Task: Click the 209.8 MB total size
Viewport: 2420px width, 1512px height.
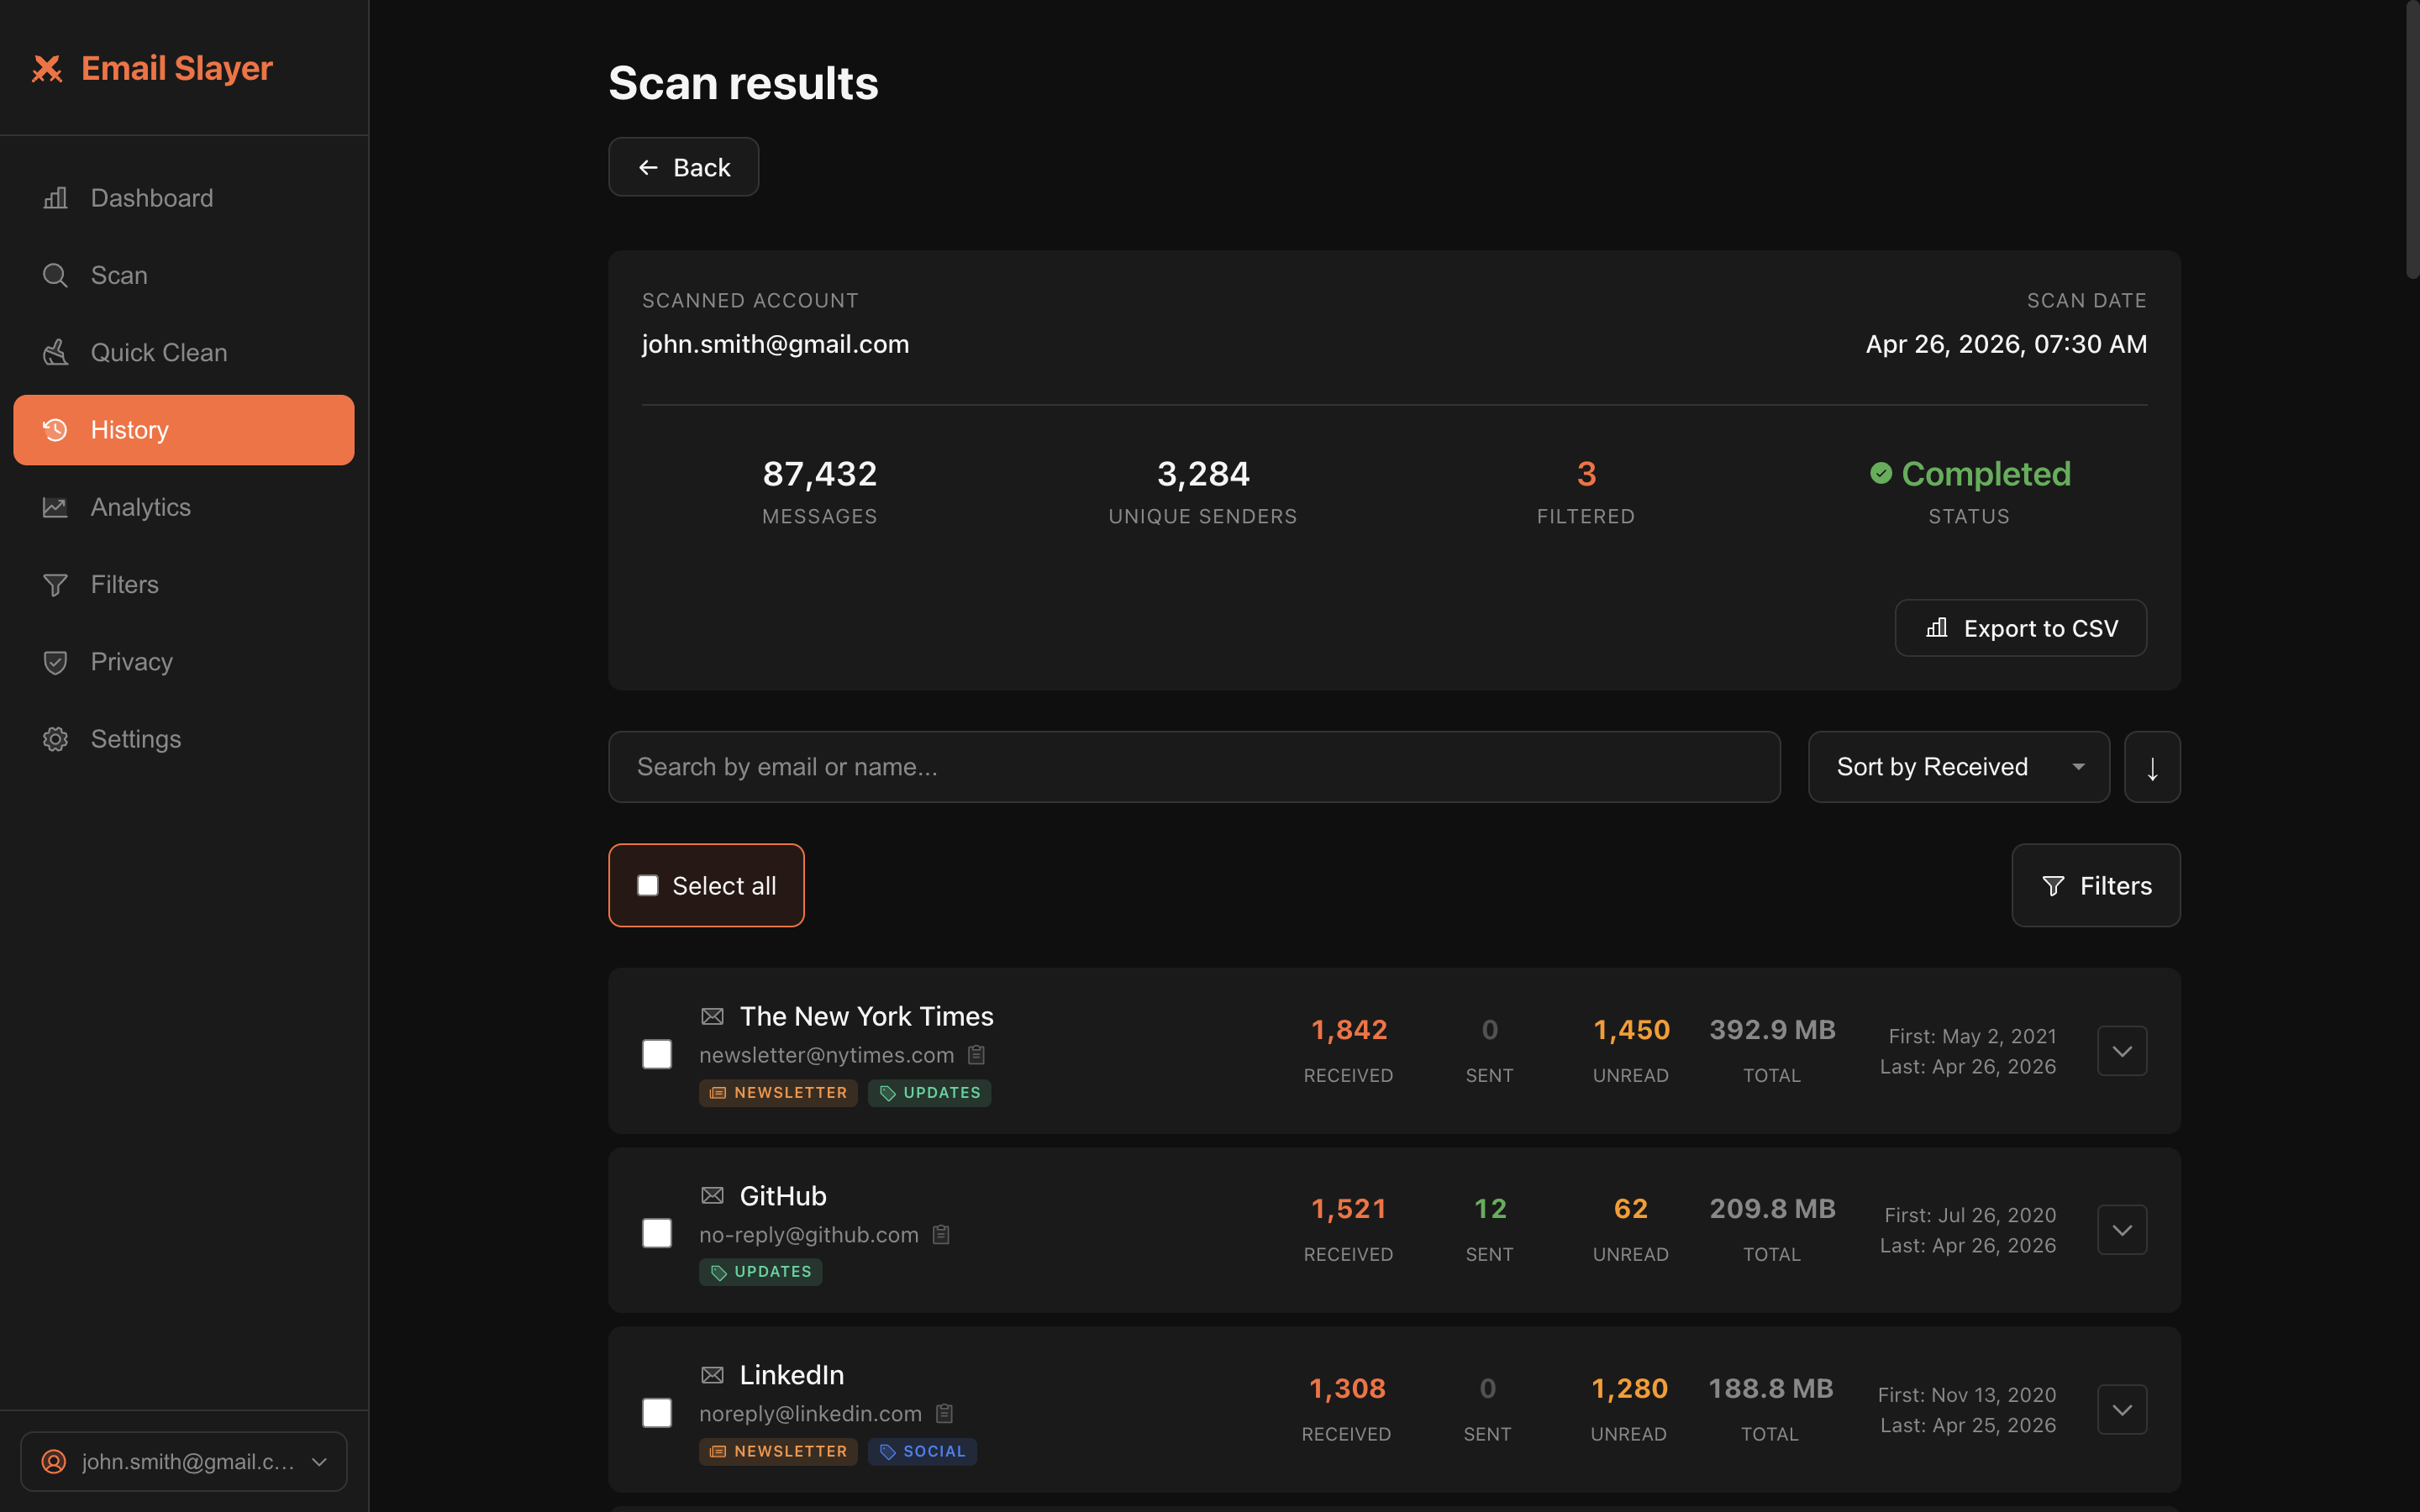Action: point(1772,1209)
